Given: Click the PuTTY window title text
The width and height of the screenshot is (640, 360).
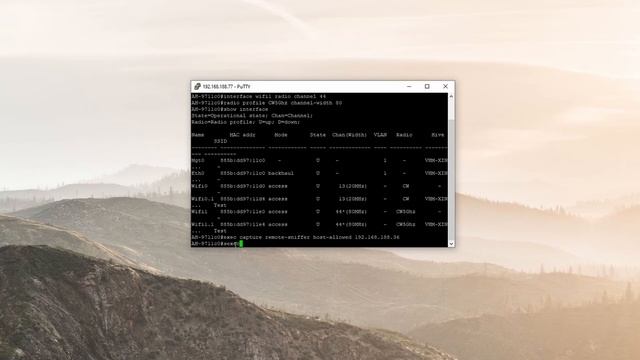Looking at the screenshot, I should (226, 87).
